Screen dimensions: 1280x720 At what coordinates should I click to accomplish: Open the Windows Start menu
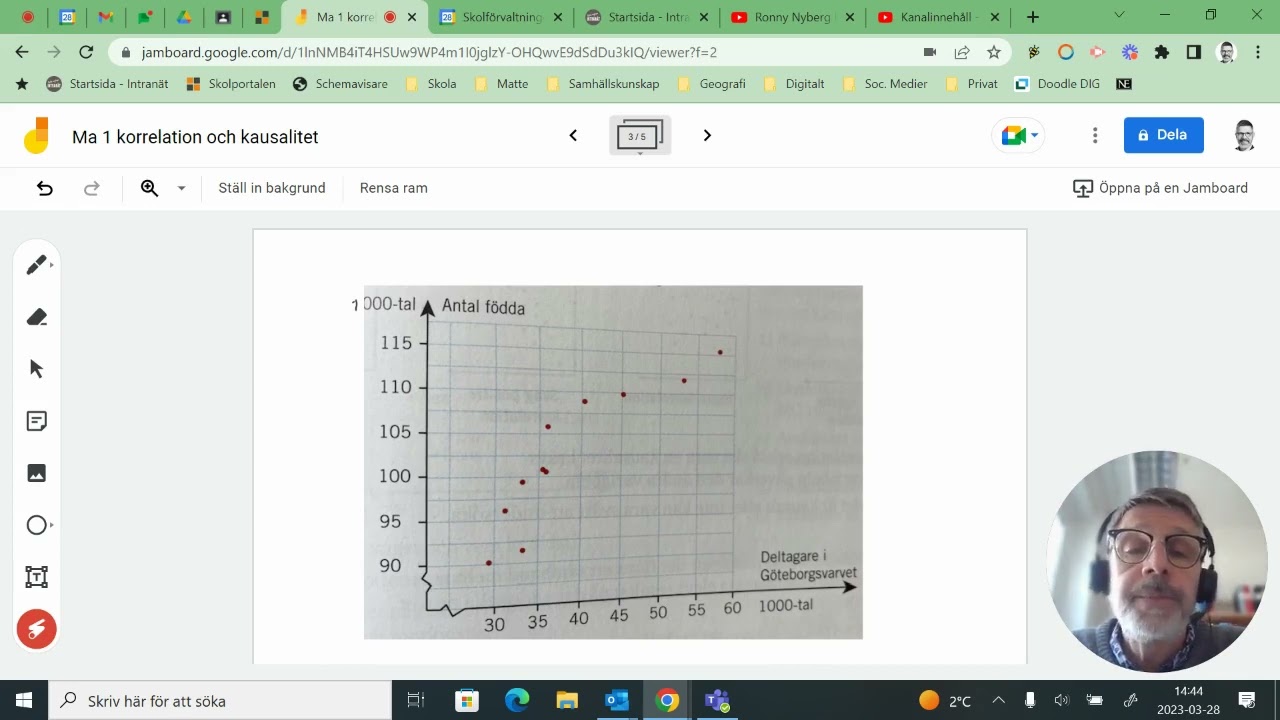24,700
